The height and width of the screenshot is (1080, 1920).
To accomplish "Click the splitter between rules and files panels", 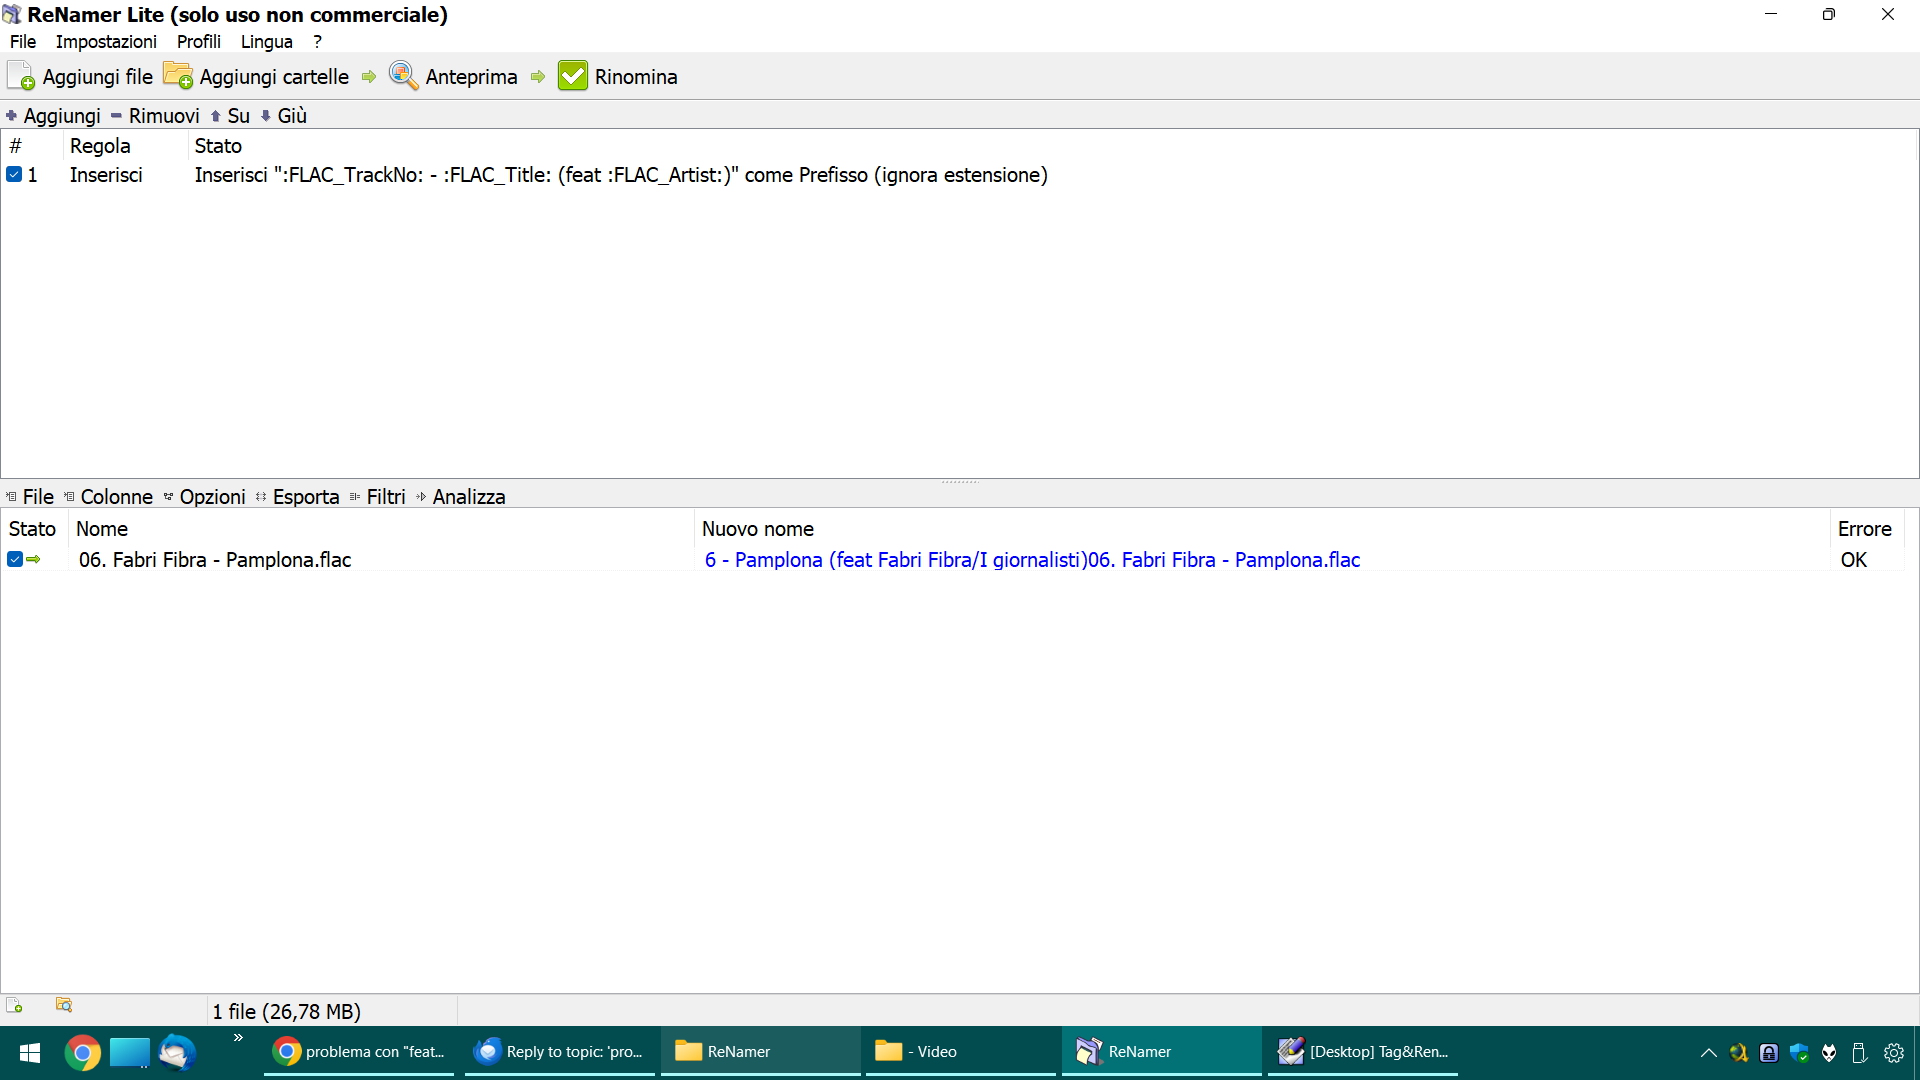I will click(960, 482).
